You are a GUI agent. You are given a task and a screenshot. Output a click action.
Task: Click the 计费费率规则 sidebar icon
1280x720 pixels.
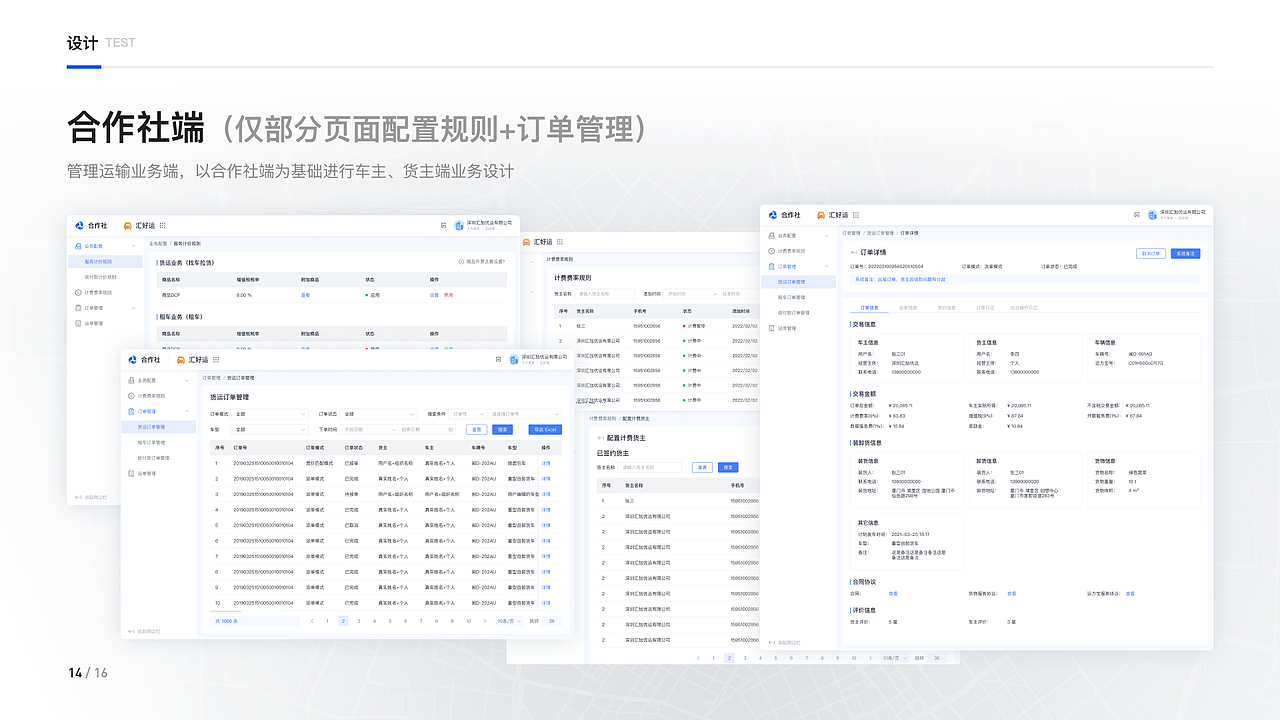coord(130,395)
